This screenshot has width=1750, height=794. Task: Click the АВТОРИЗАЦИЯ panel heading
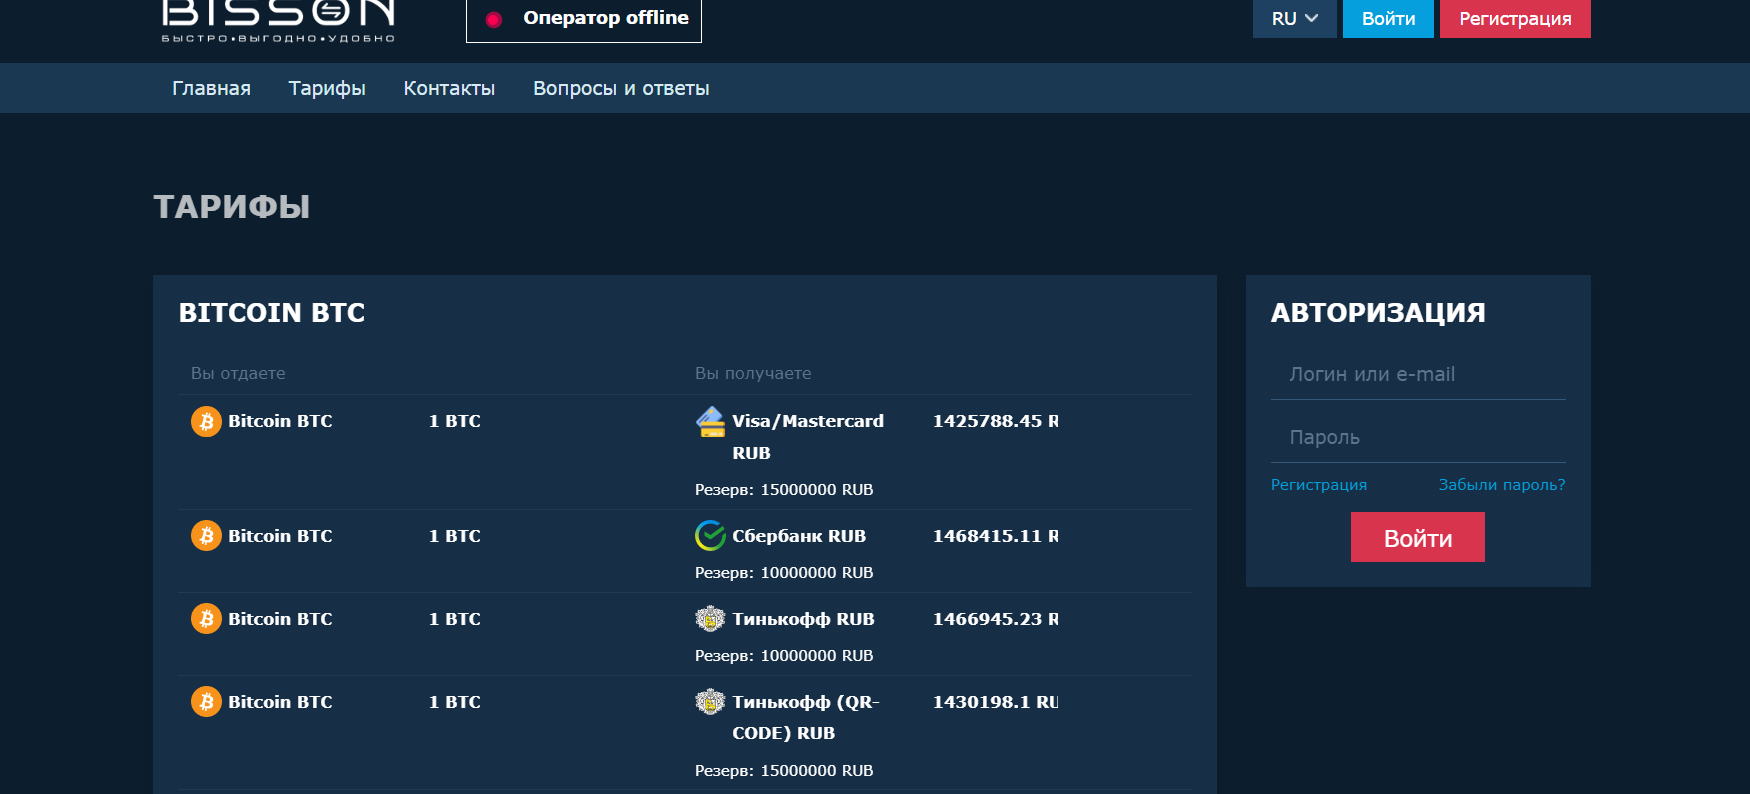(x=1378, y=313)
